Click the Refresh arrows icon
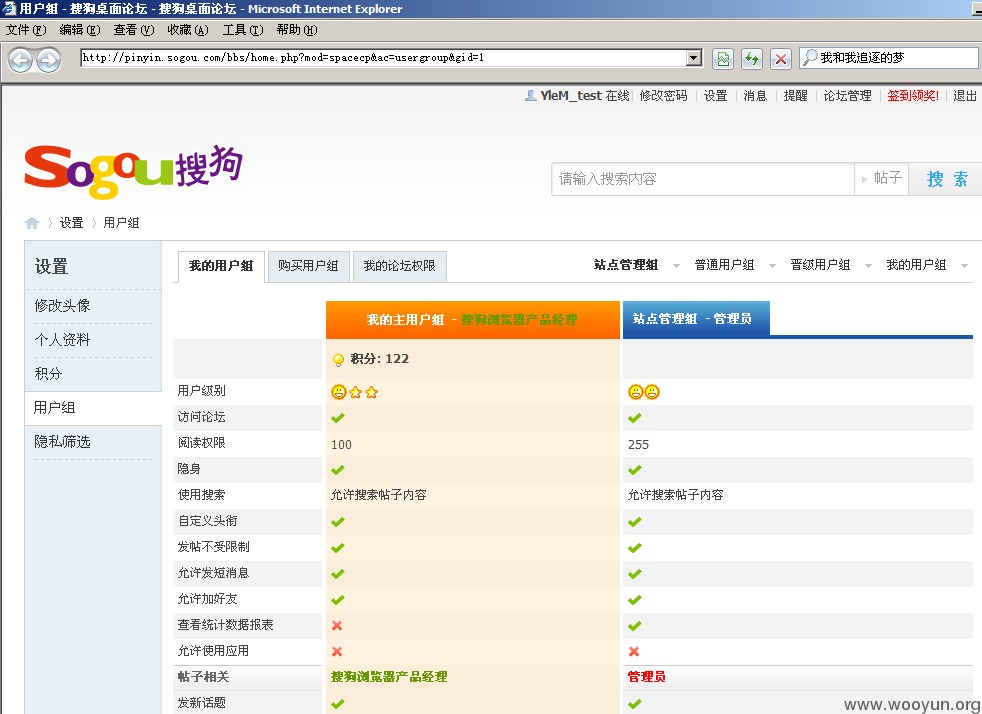982x714 pixels. [x=752, y=59]
